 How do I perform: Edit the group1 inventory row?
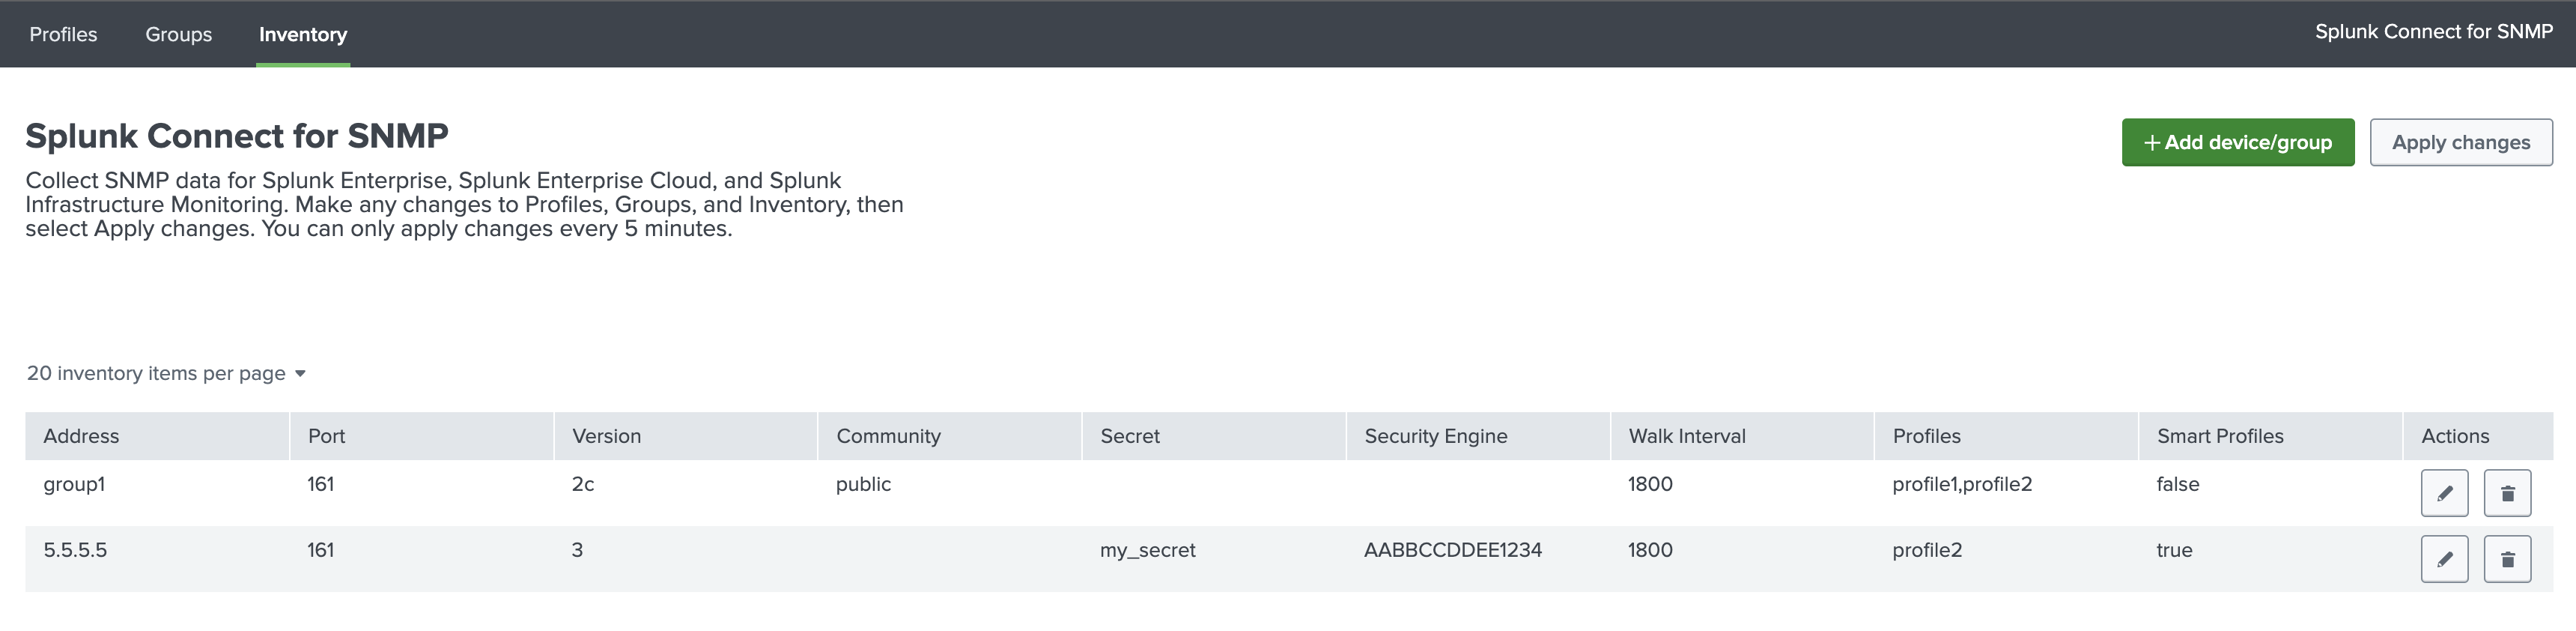tap(2444, 493)
